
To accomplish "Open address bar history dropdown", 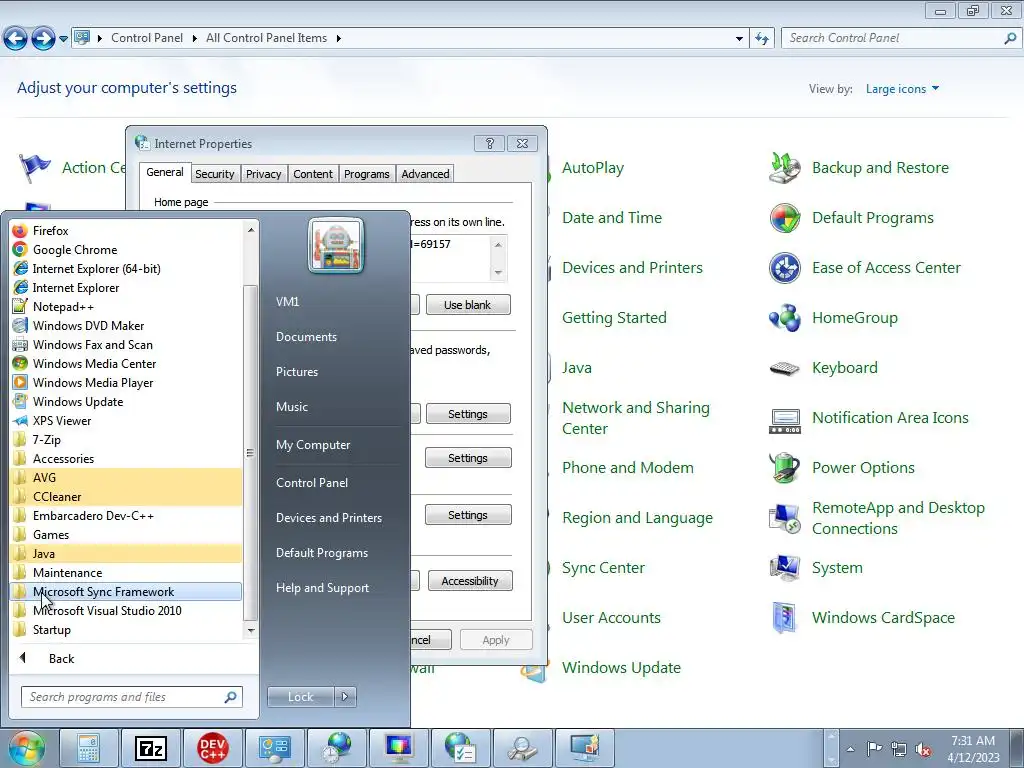I will [739, 39].
